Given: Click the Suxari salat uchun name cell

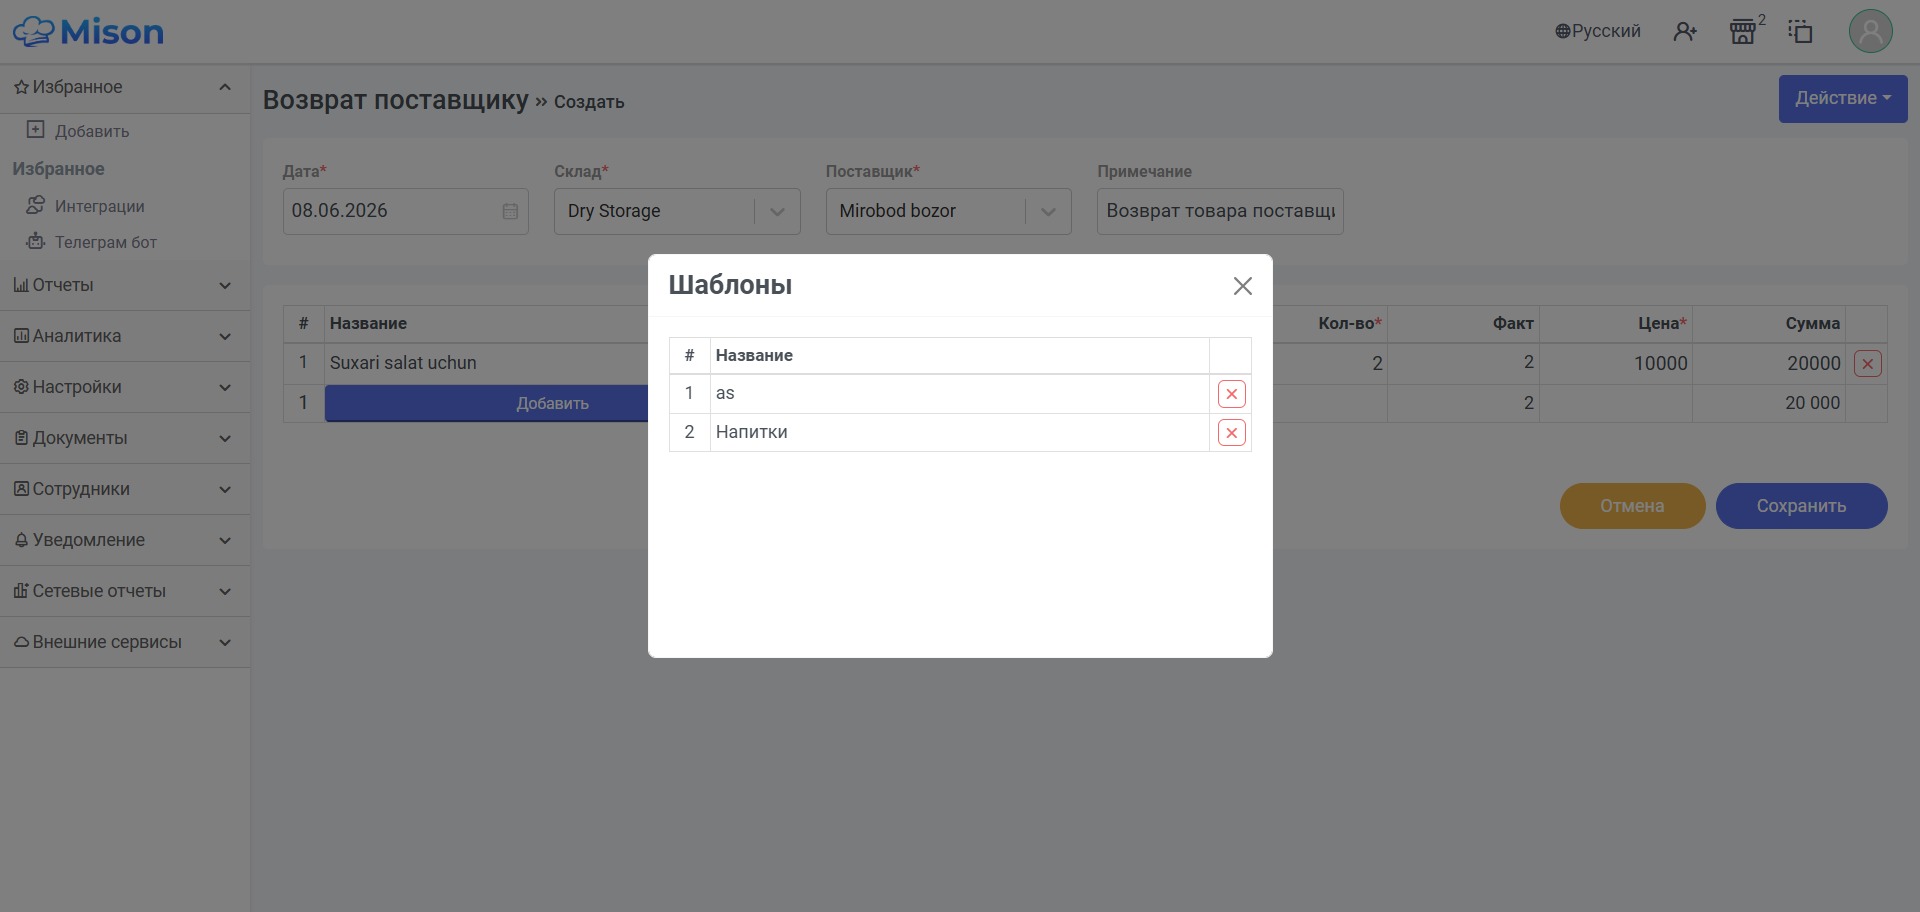Looking at the screenshot, I should click(x=486, y=363).
